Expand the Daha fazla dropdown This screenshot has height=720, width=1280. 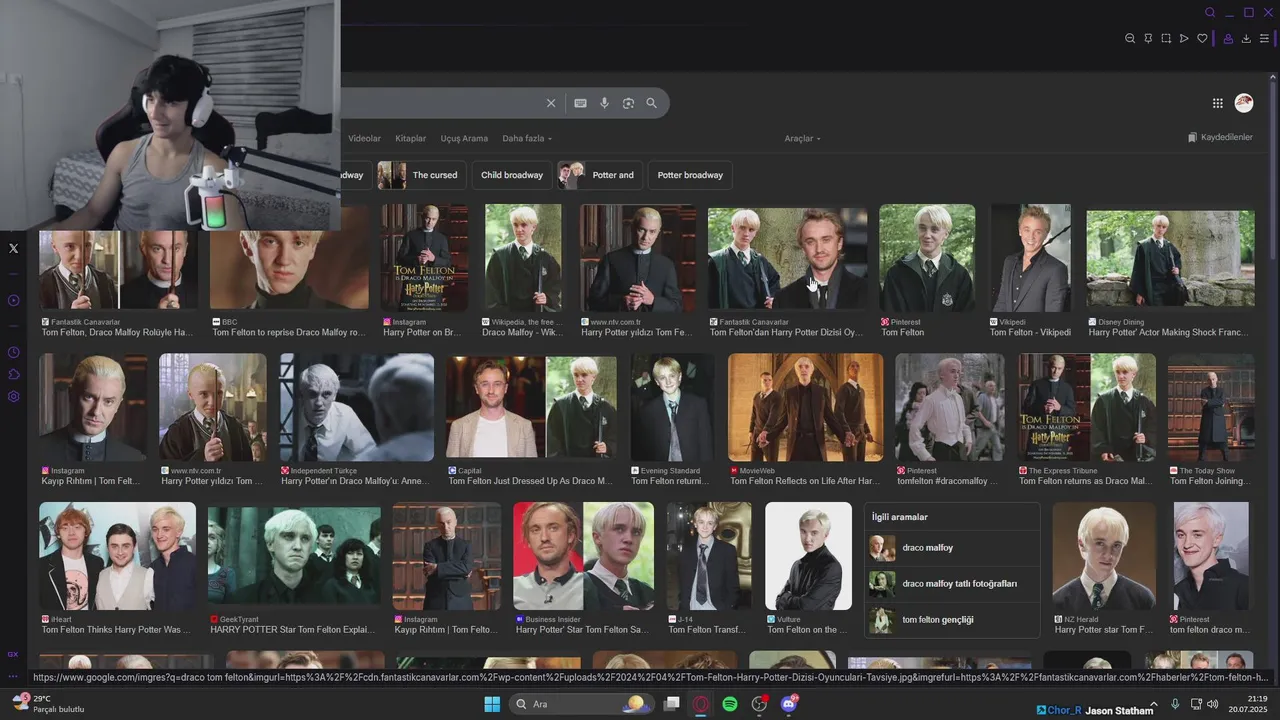526,138
